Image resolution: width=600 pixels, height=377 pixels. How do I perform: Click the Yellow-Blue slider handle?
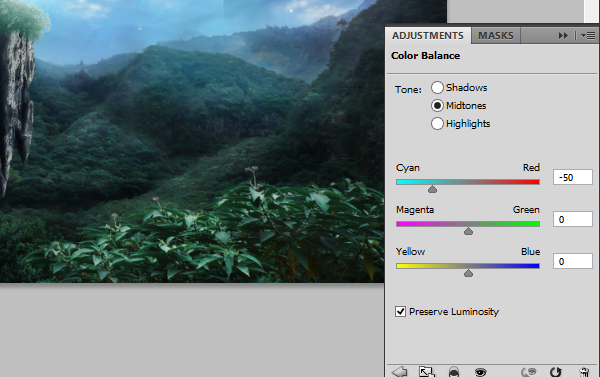(x=468, y=273)
